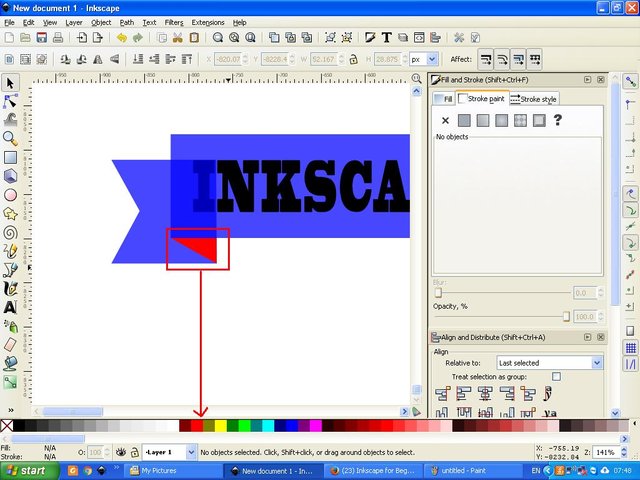This screenshot has width=640, height=480.
Task: Select the Spray tool
Action: pyautogui.click(x=10, y=326)
